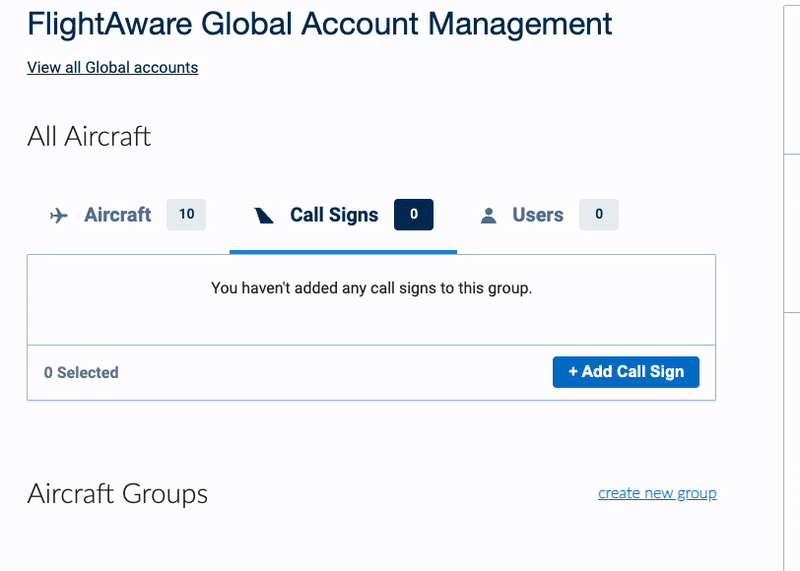
Task: Click the 0 Selected label
Action: 81,373
